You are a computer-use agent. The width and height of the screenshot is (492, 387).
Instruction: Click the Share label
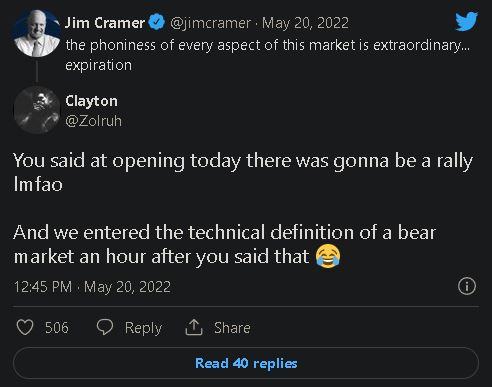click(232, 328)
